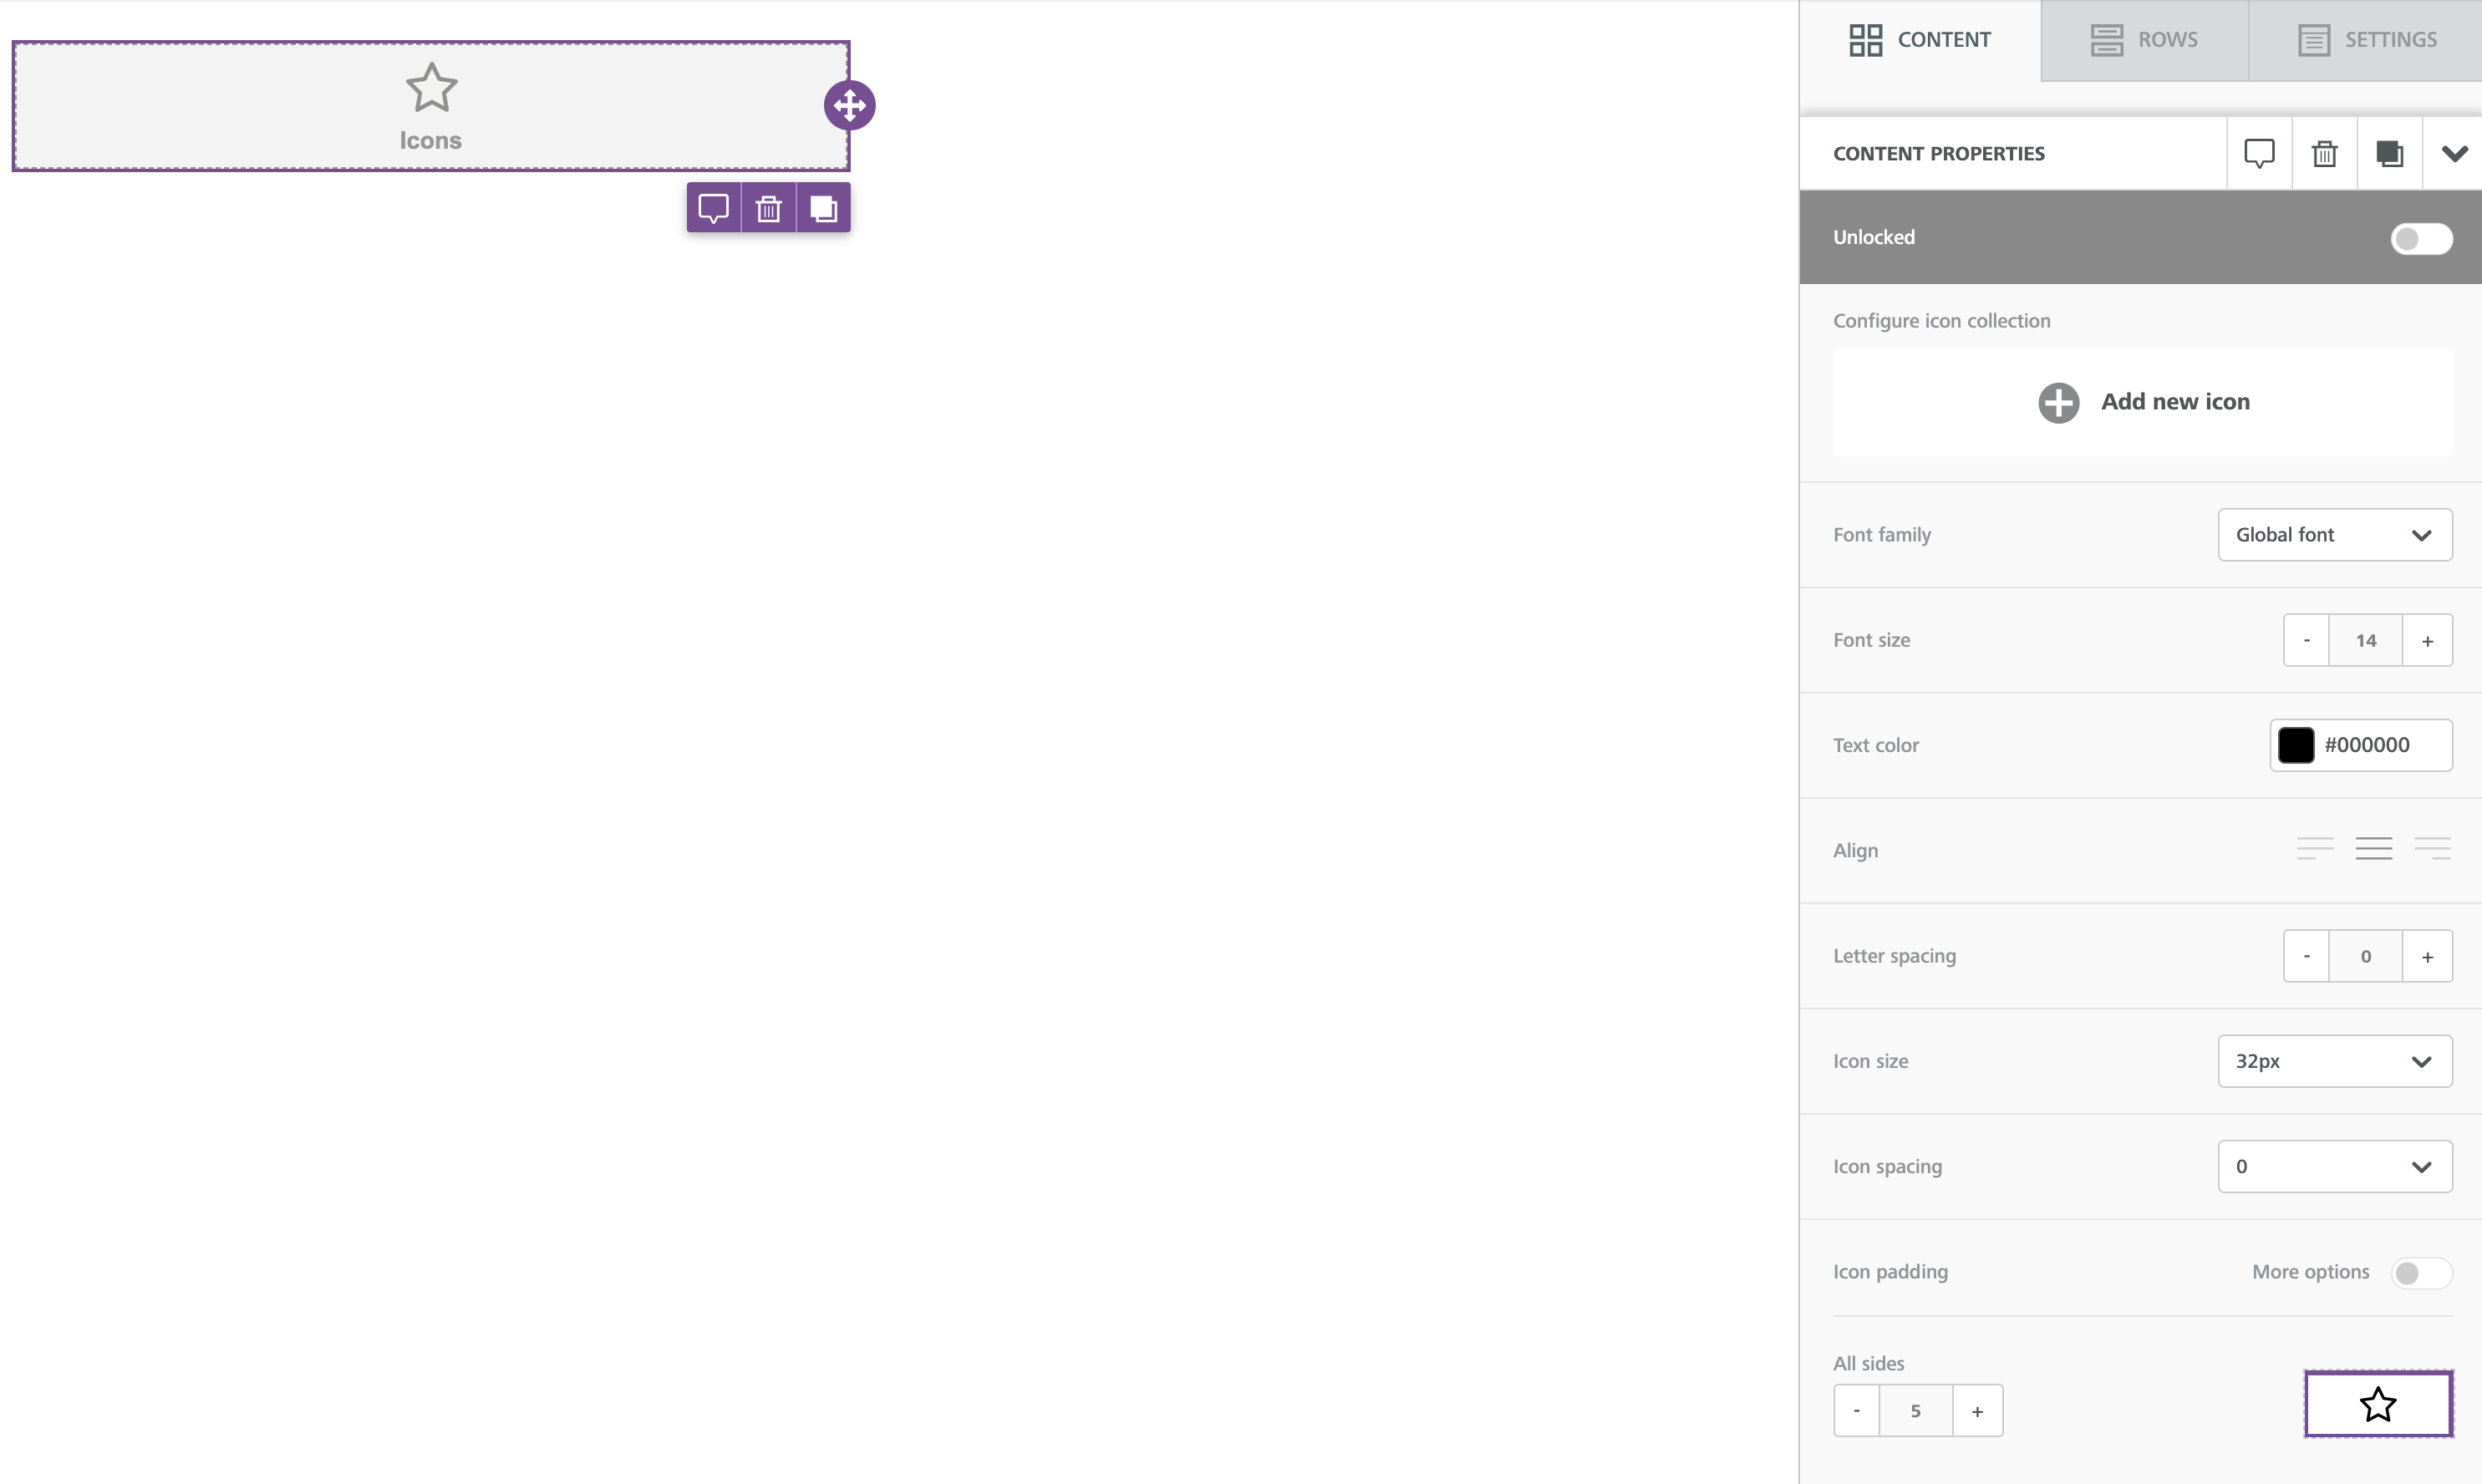Decrease font size with minus button
The width and height of the screenshot is (2482, 1484).
click(2306, 640)
